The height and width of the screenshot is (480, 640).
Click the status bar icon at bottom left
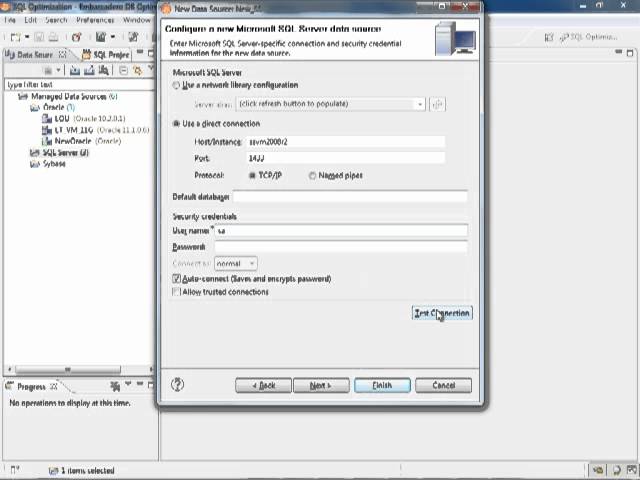(x=15, y=470)
